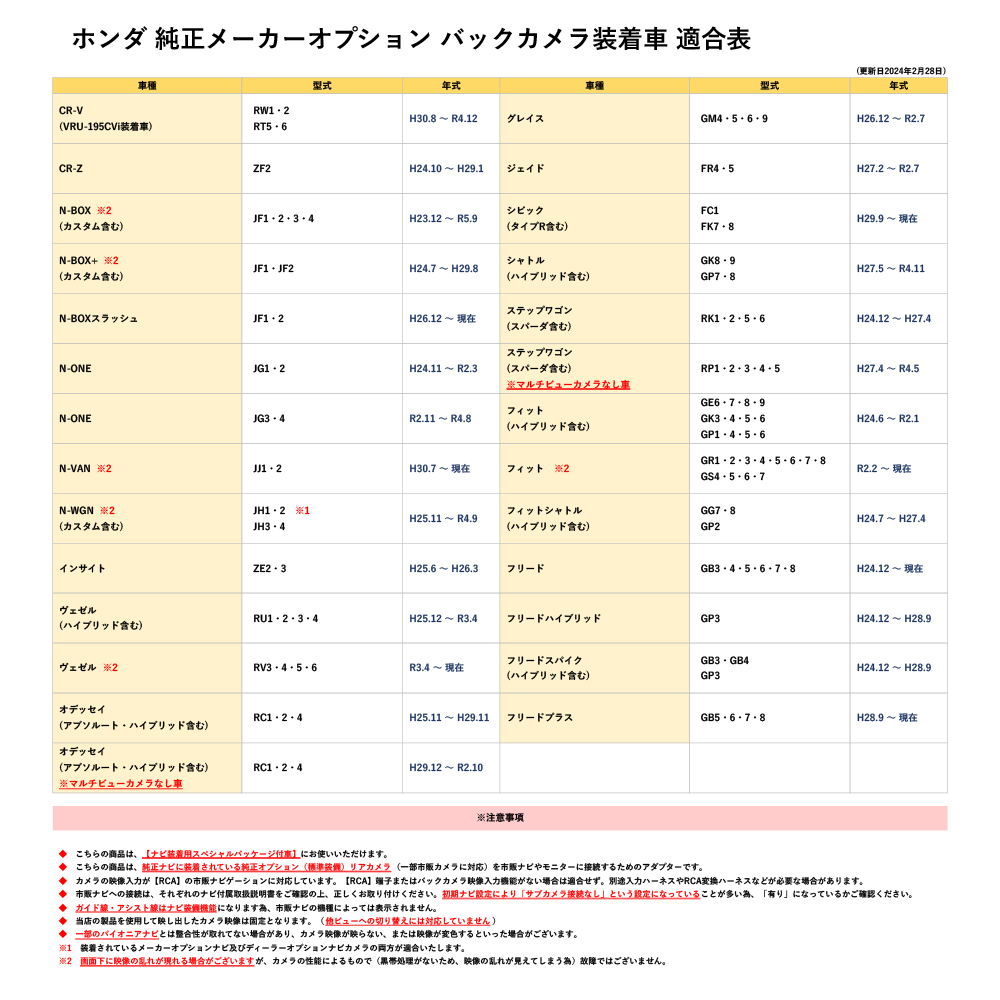1000x1000 pixels.
Task: Click the FR4・5 model cell
Action: point(770,168)
